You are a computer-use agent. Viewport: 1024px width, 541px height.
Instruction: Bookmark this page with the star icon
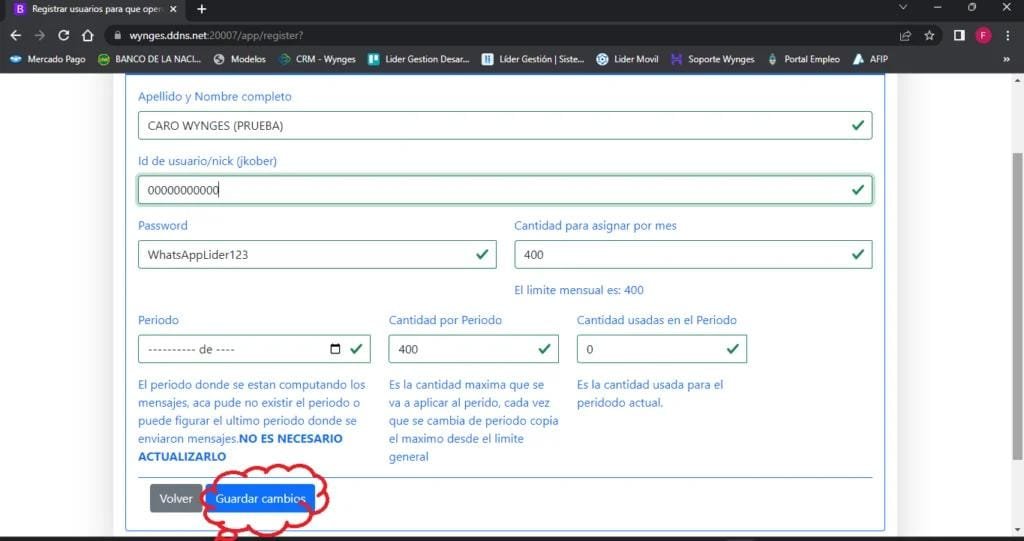coord(929,35)
